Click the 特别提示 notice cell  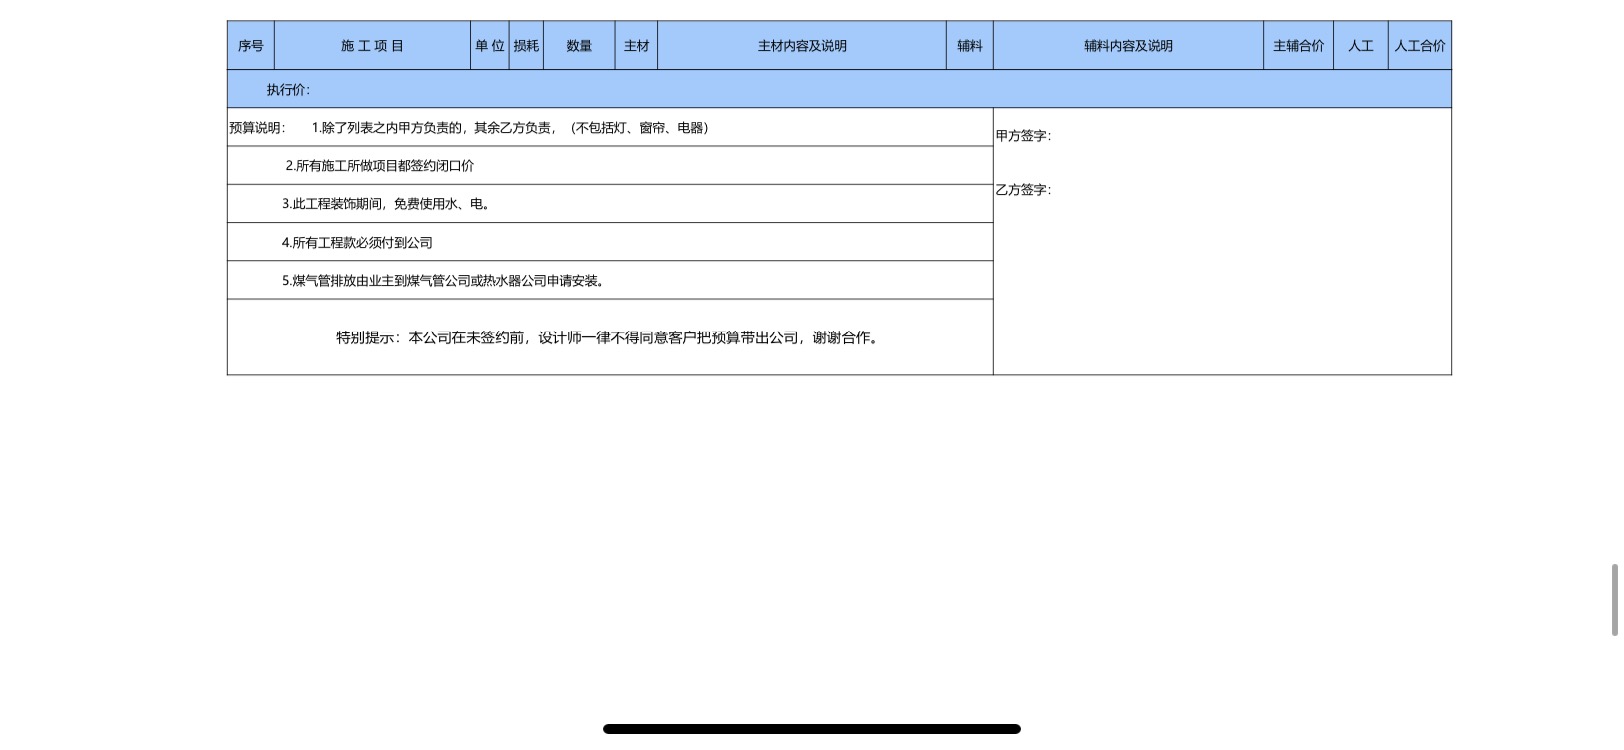pyautogui.click(x=609, y=338)
